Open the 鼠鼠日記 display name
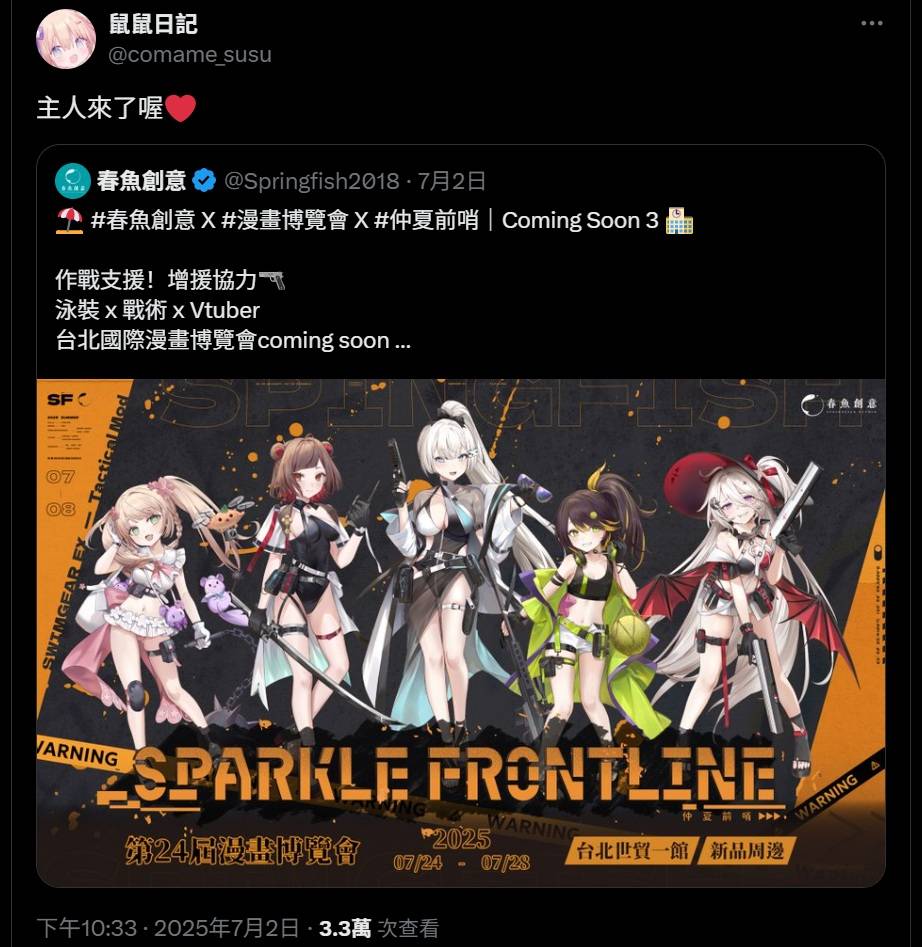The width and height of the screenshot is (922, 947). pos(153,24)
